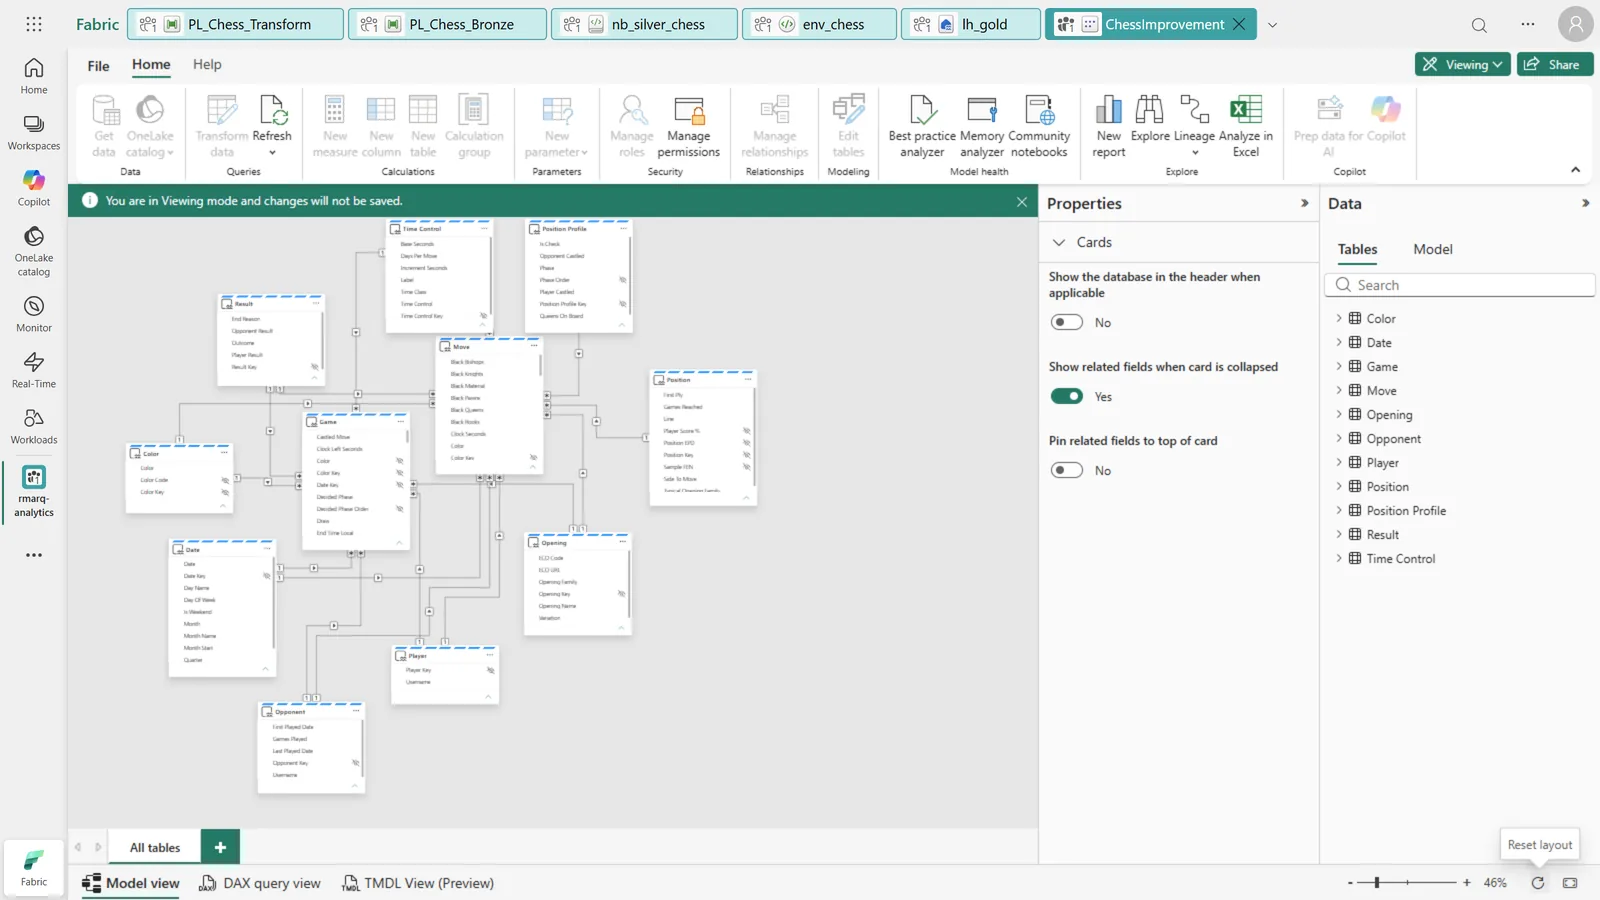Expand the Move table node
Image resolution: width=1600 pixels, height=900 pixels.
[x=1339, y=390]
